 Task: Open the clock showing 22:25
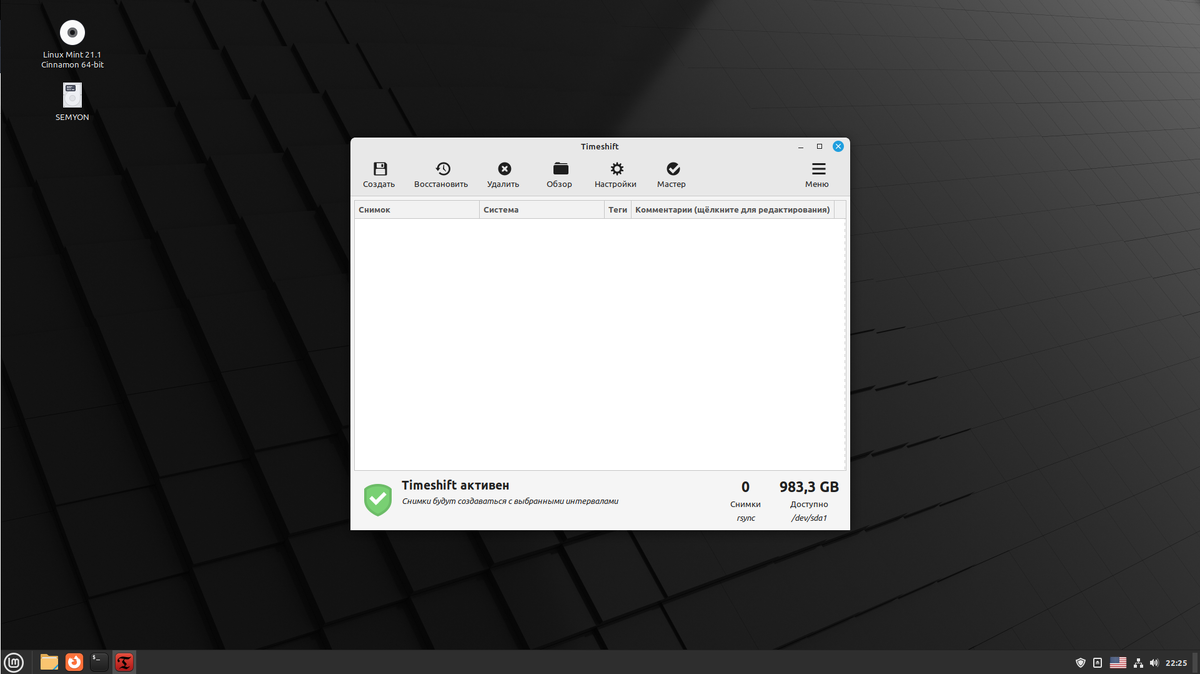(x=1176, y=663)
